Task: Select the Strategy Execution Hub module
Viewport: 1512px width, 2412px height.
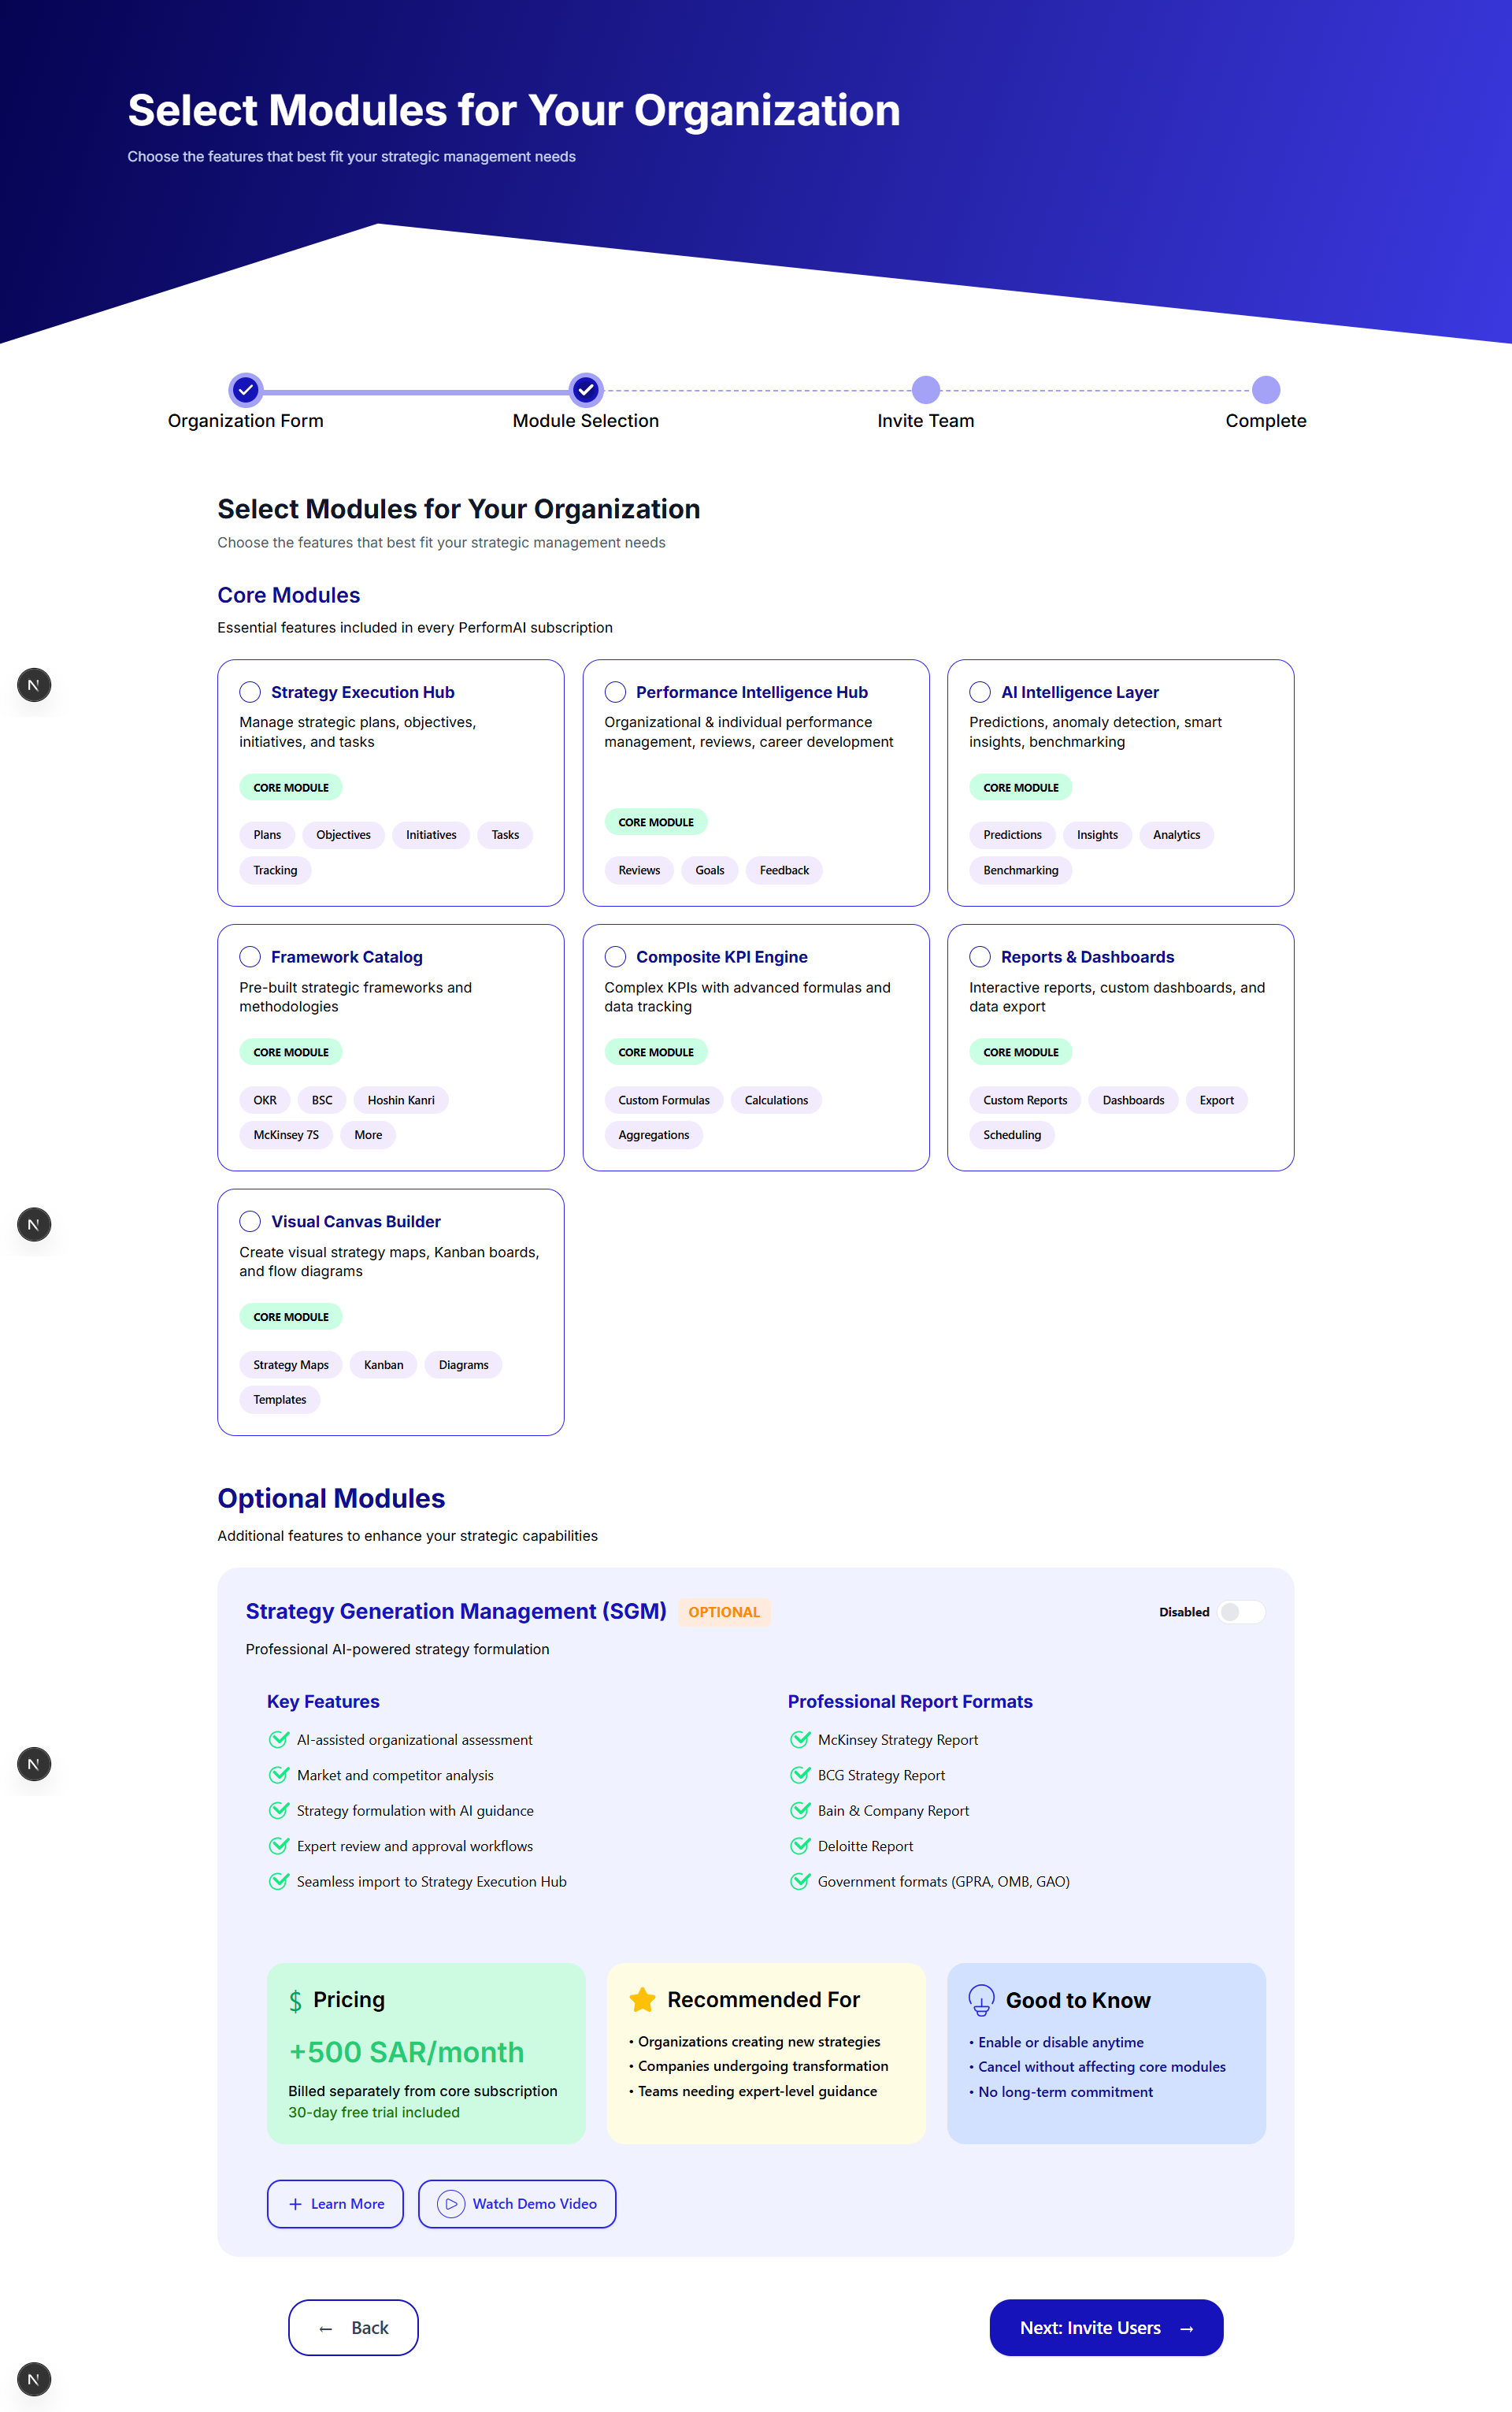Action: [x=250, y=691]
